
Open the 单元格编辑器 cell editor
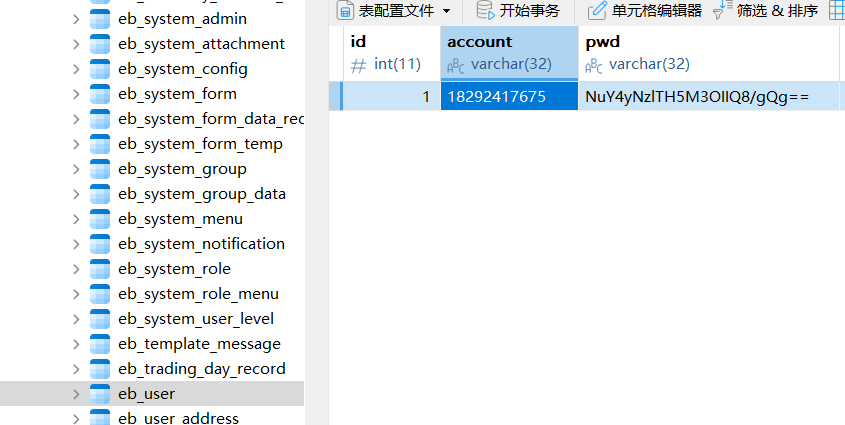645,11
